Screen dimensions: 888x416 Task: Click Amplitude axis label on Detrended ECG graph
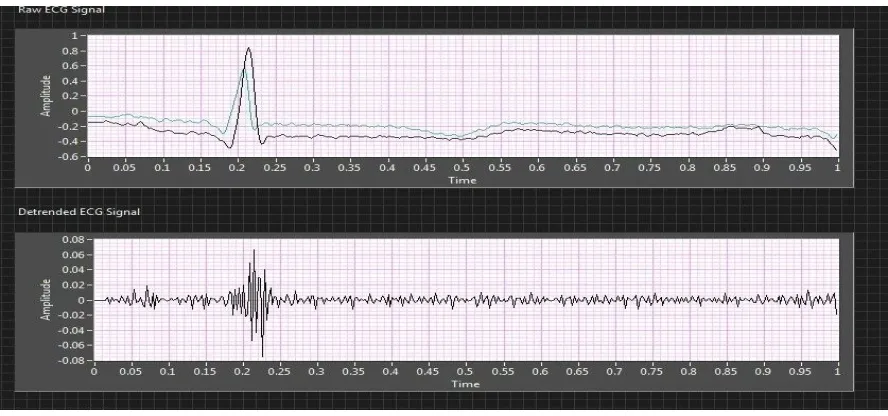(46, 299)
